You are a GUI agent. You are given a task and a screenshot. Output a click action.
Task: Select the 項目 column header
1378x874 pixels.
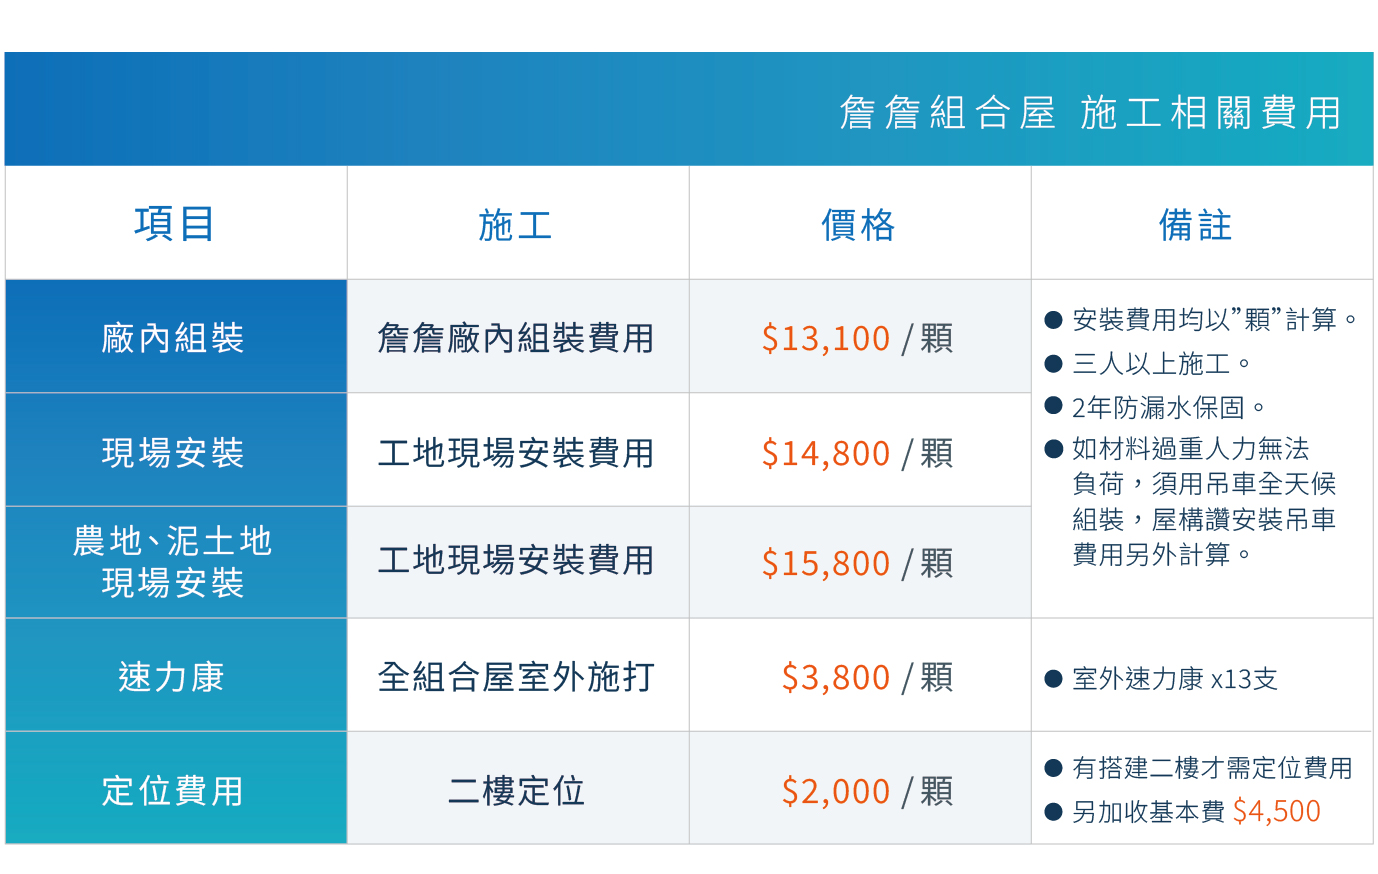pyautogui.click(x=175, y=223)
